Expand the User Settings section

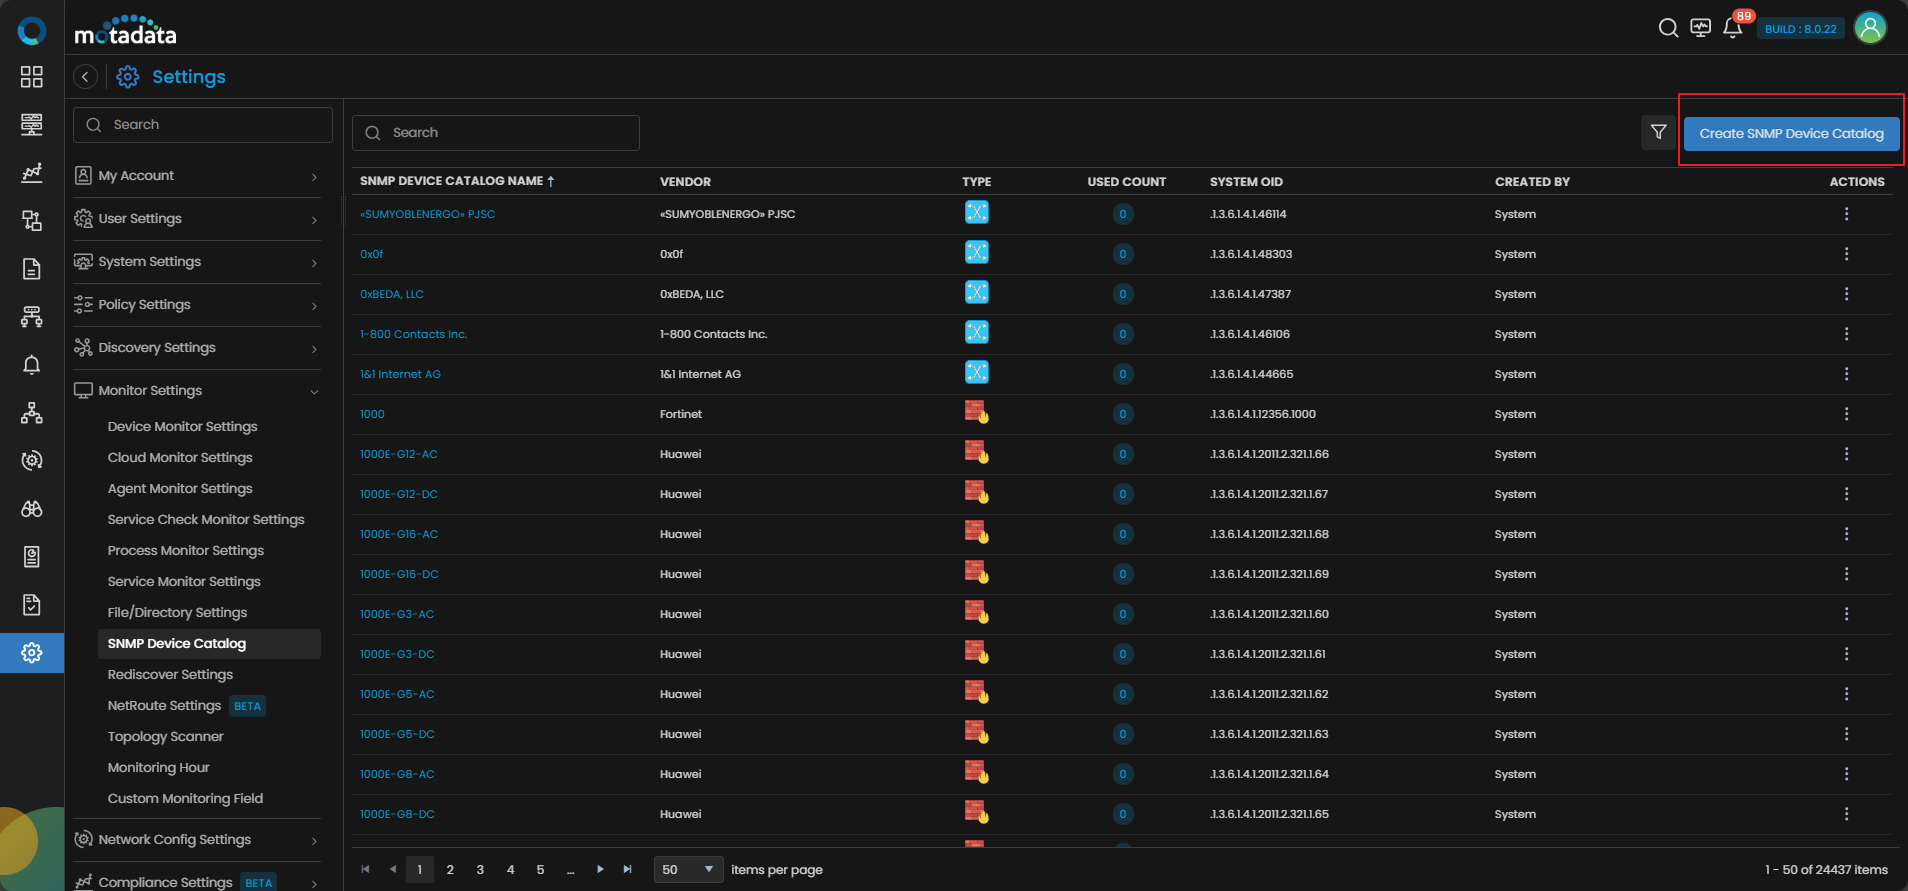click(197, 219)
